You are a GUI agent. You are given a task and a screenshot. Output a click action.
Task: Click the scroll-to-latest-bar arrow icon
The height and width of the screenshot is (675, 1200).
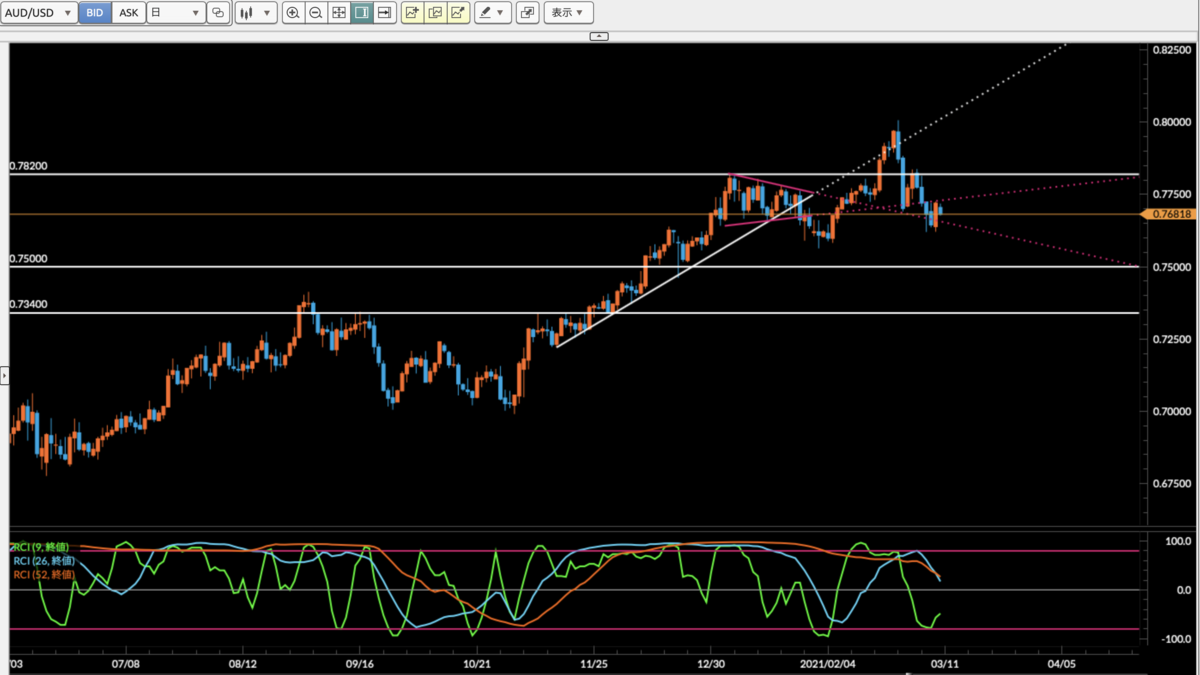[x=384, y=13]
